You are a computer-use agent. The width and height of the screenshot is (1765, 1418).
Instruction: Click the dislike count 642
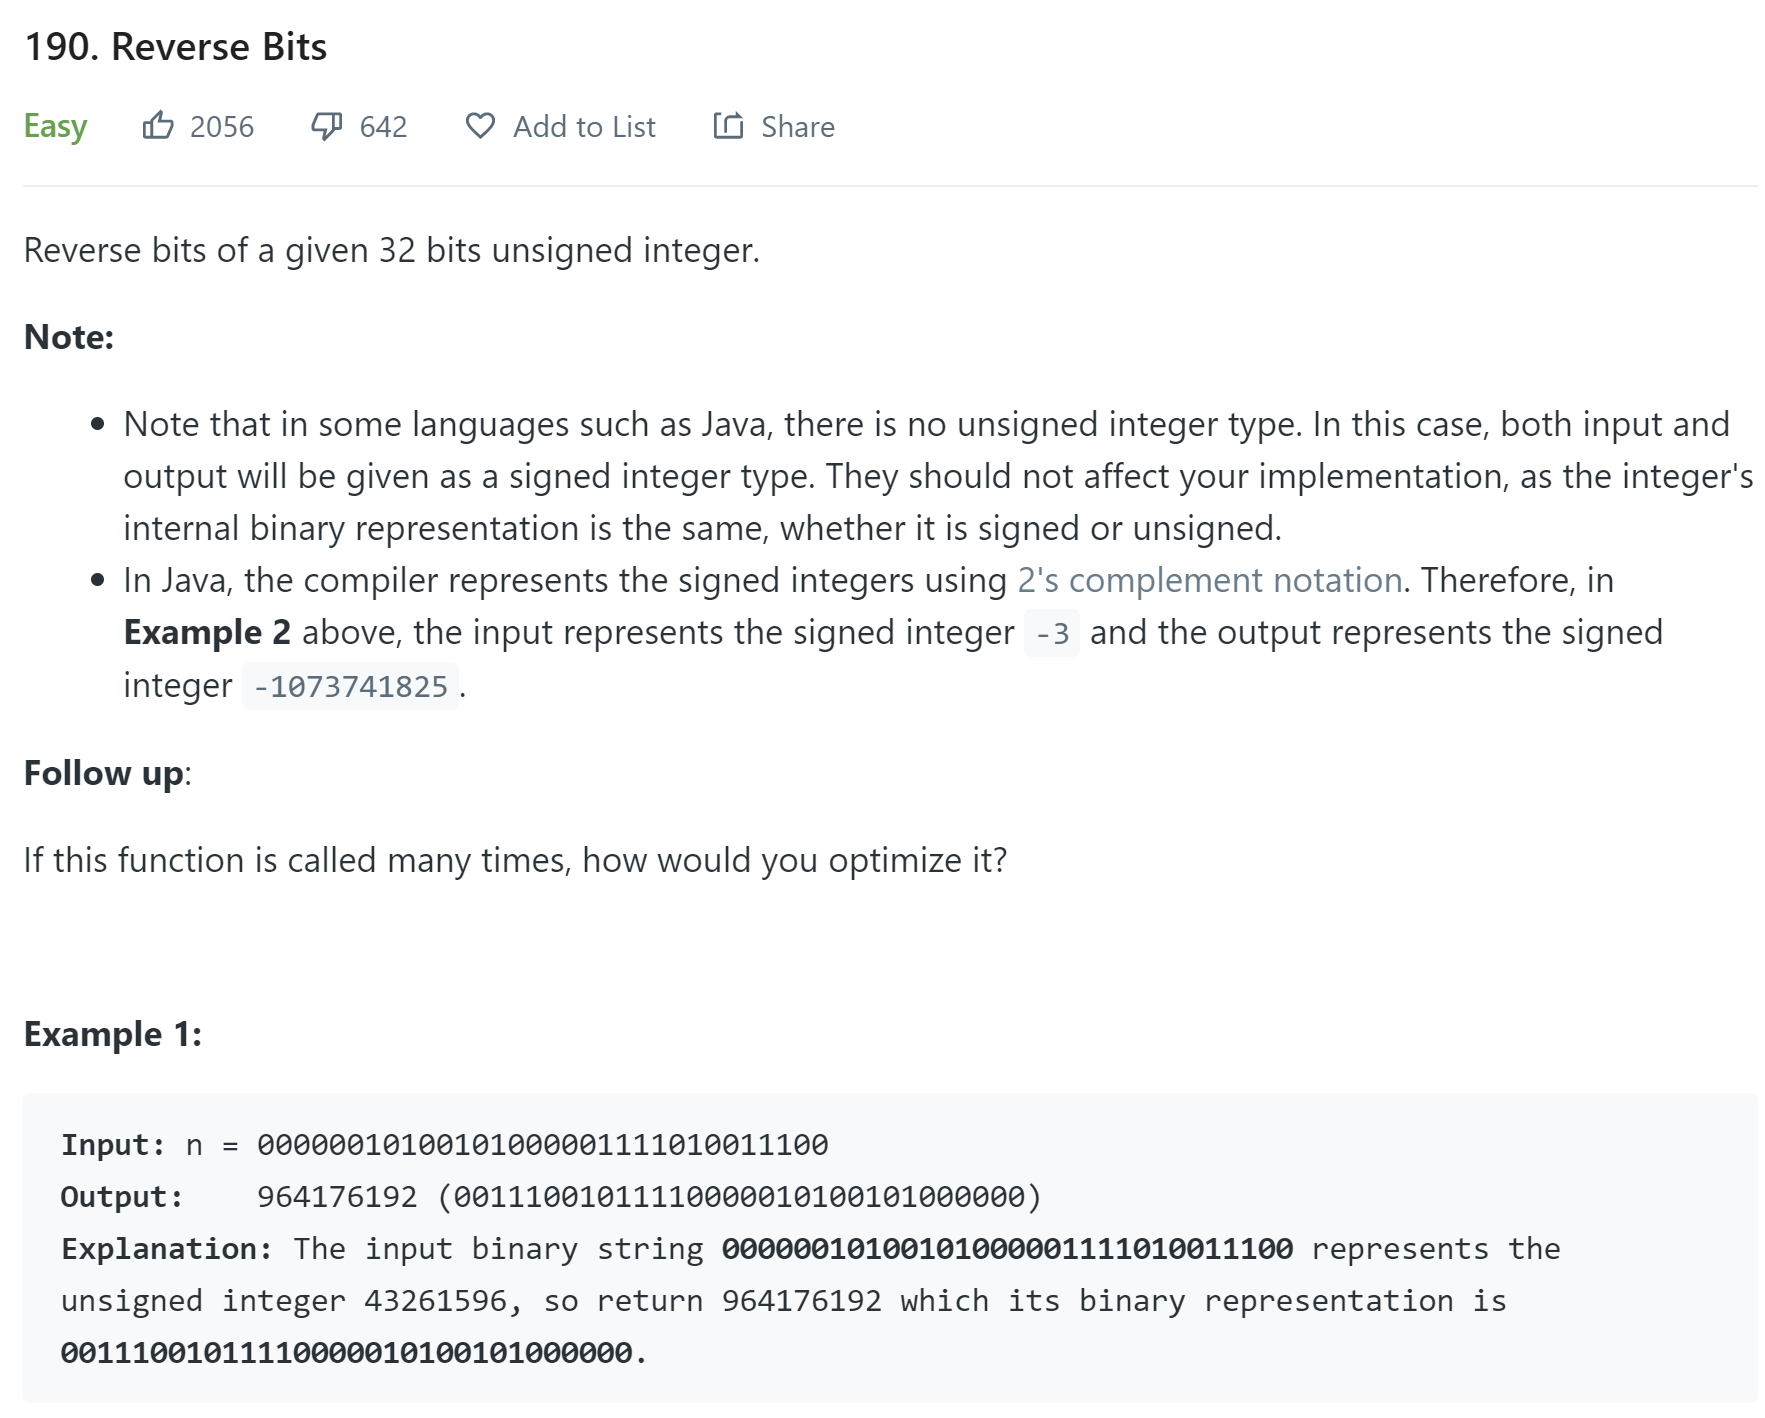click(x=383, y=127)
